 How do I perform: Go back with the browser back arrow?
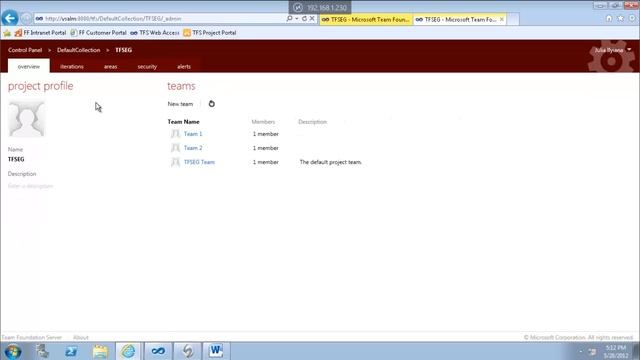click(10, 18)
